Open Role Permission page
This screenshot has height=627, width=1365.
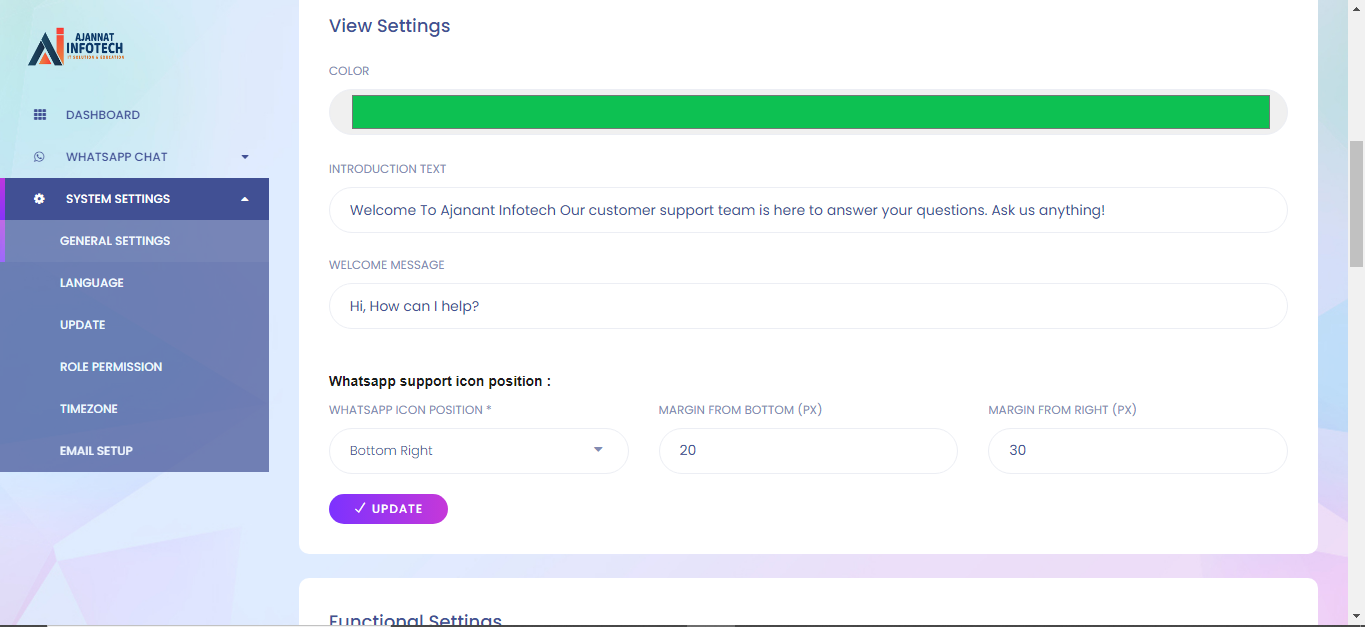(x=111, y=367)
